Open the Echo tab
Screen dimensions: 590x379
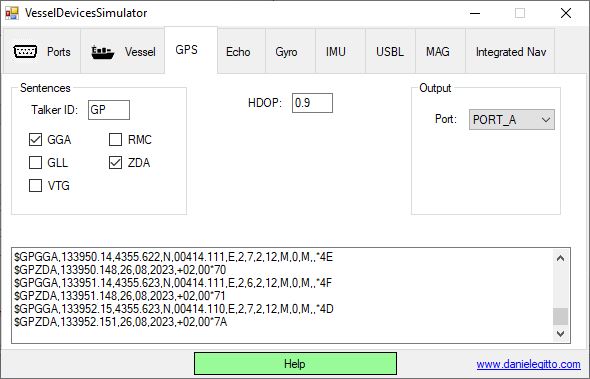pos(242,51)
